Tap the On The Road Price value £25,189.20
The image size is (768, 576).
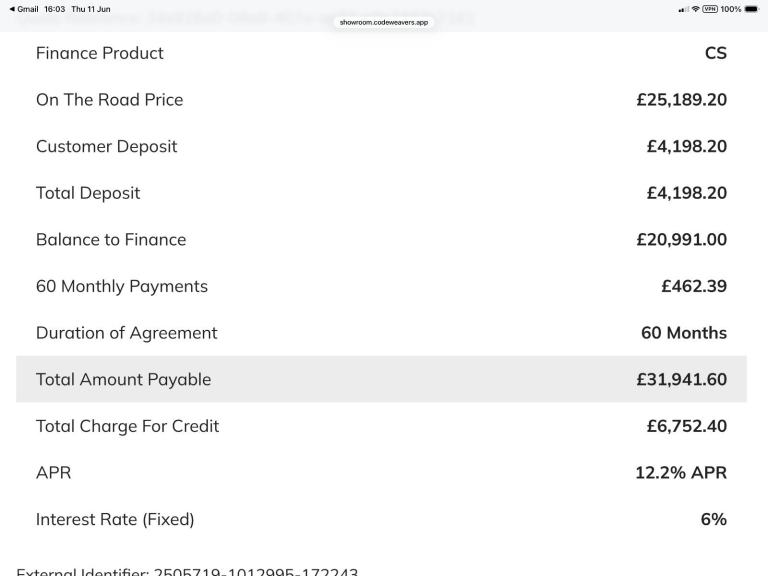681,100
